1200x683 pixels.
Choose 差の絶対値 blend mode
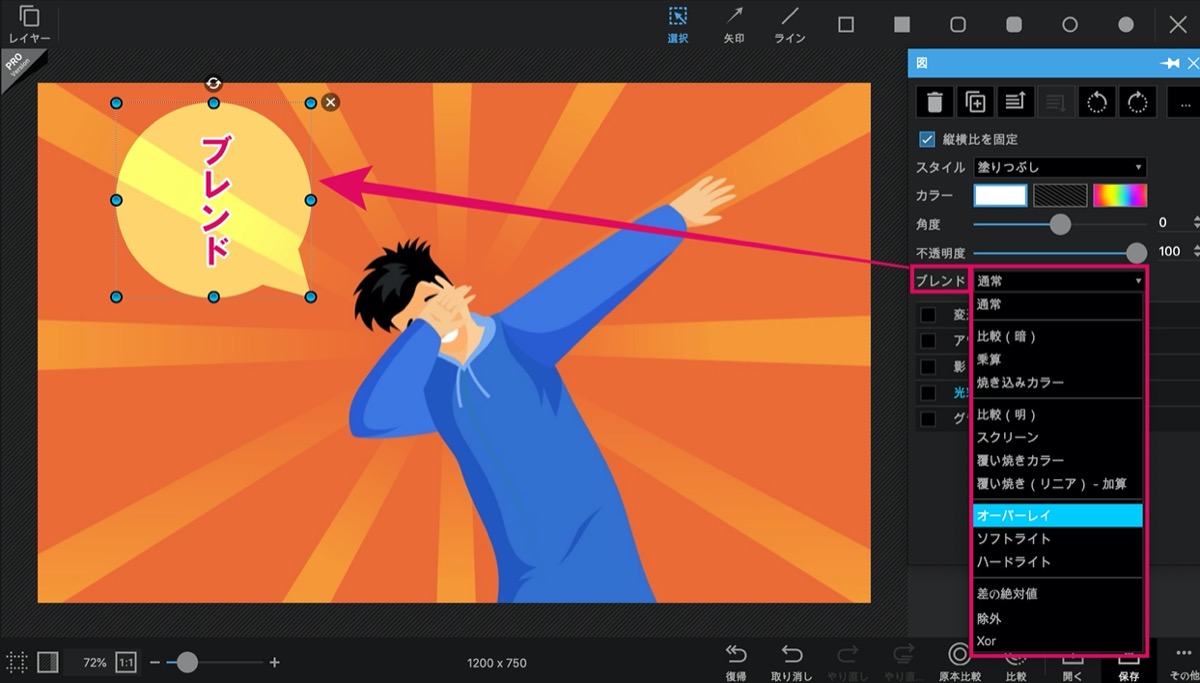(1057, 594)
